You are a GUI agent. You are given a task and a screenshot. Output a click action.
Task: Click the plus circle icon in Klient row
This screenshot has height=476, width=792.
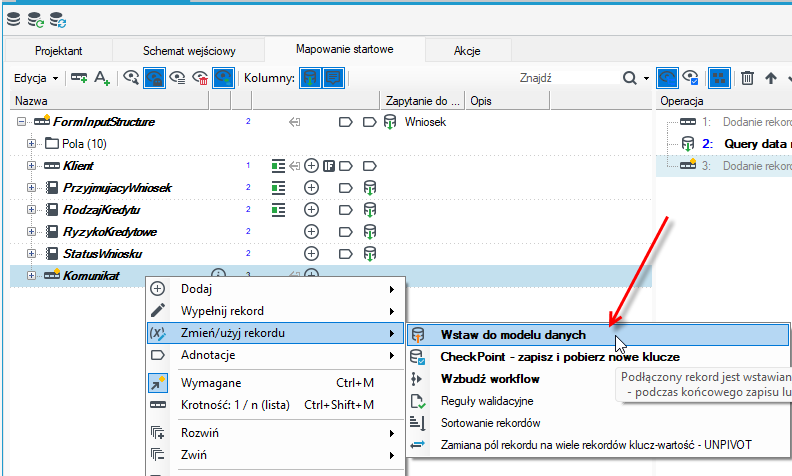tap(312, 166)
